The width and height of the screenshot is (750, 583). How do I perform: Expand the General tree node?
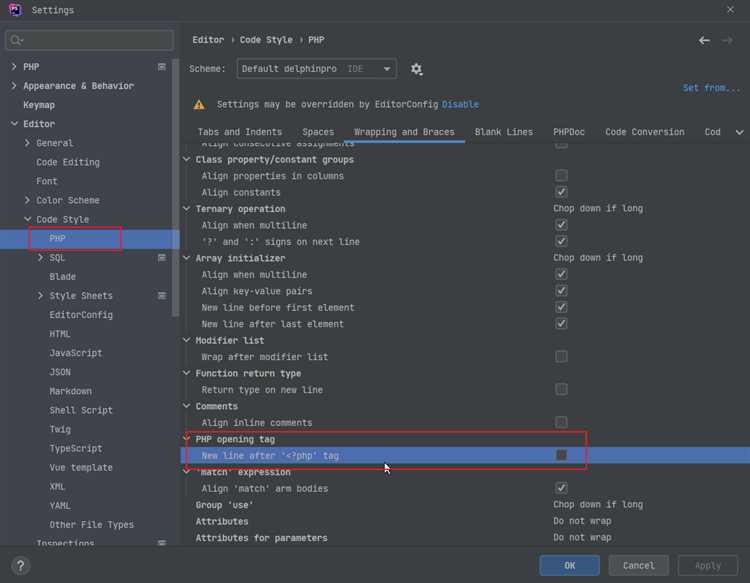click(x=27, y=143)
